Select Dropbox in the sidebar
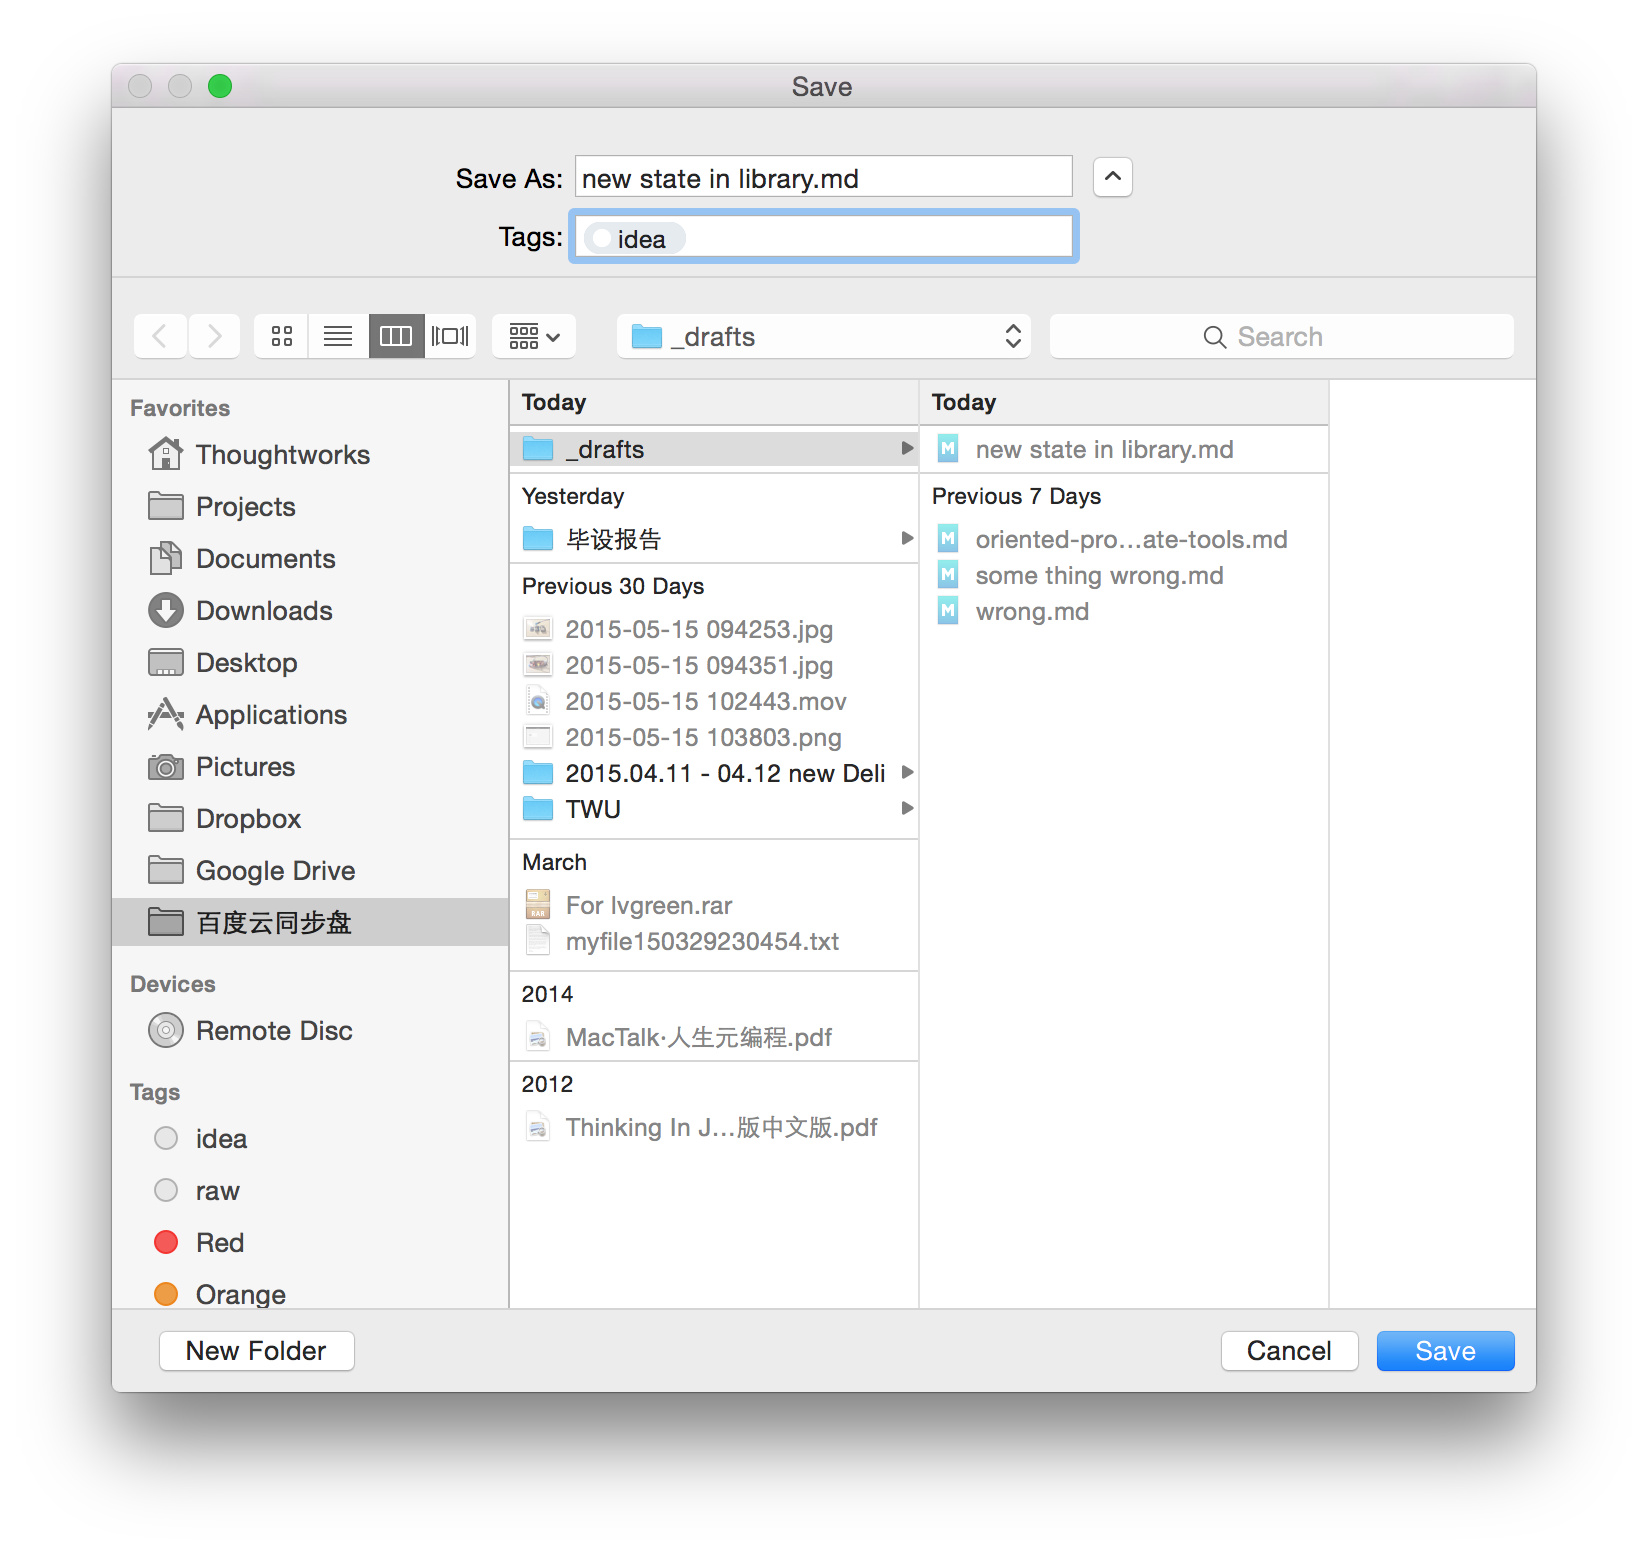 tap(246, 818)
